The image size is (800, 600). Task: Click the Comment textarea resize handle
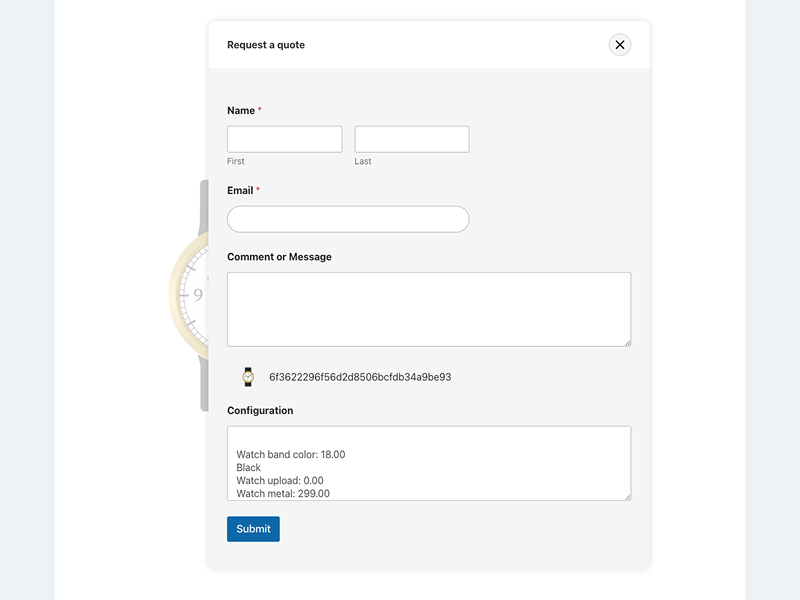[x=626, y=342]
